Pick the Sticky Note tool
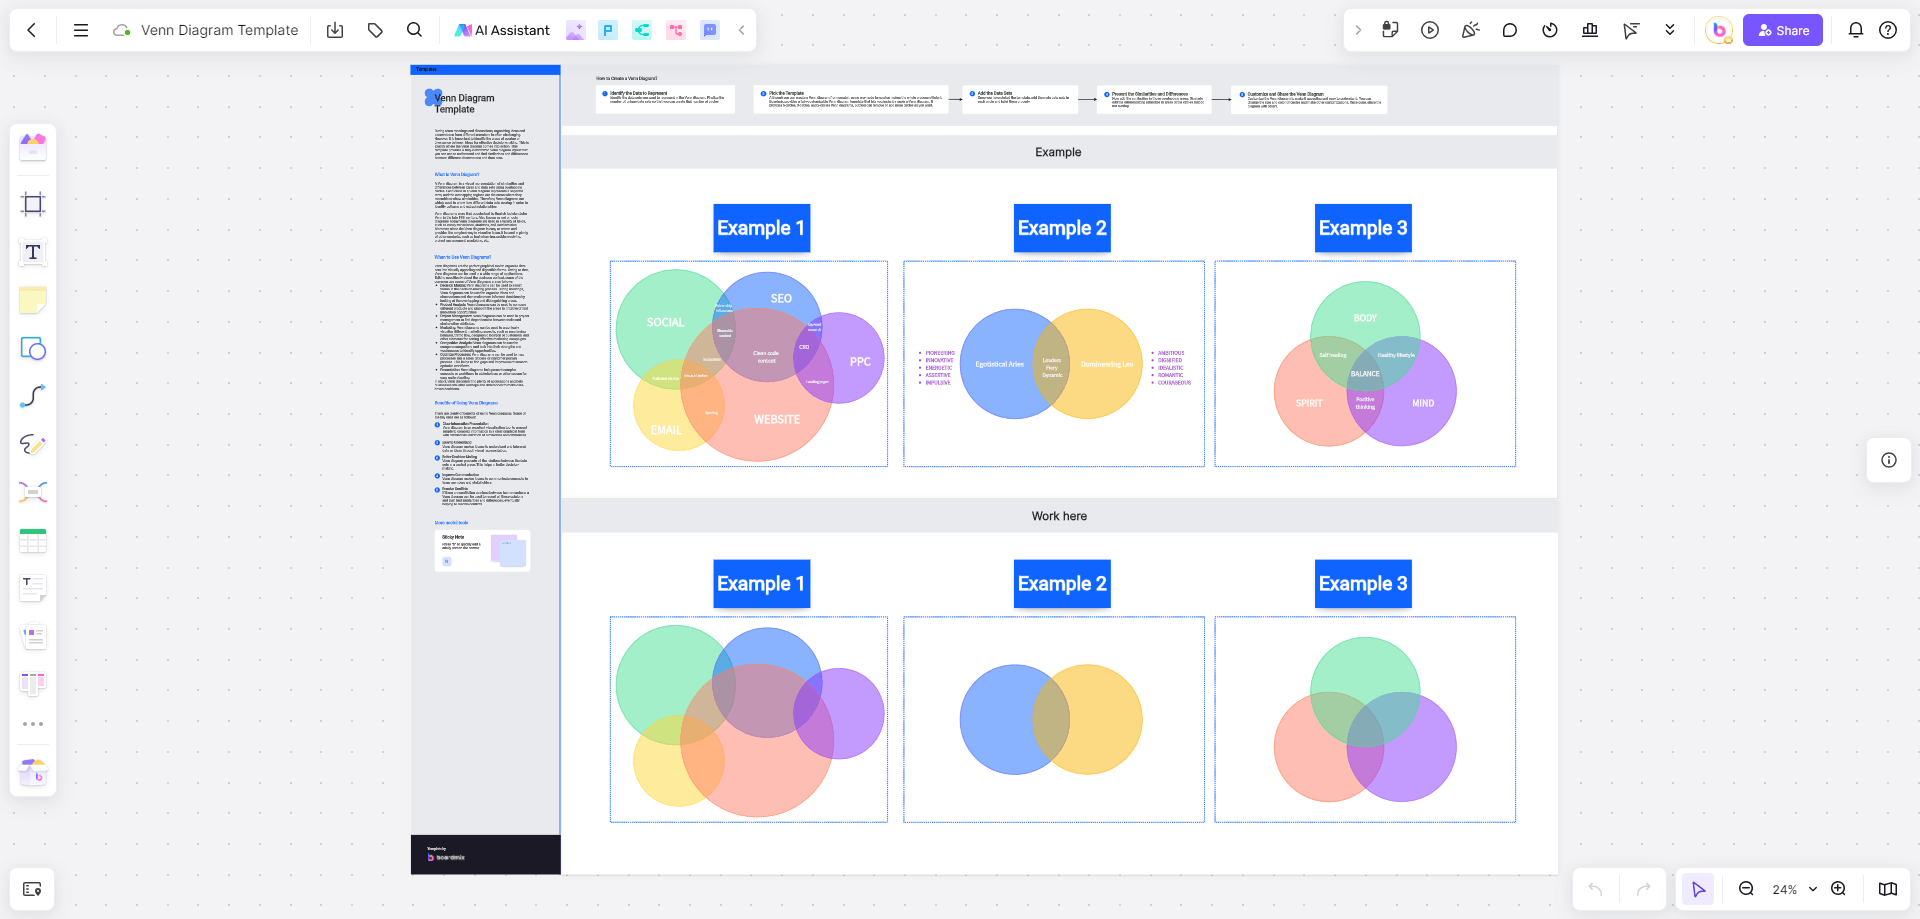The height and width of the screenshot is (919, 1920). point(33,300)
